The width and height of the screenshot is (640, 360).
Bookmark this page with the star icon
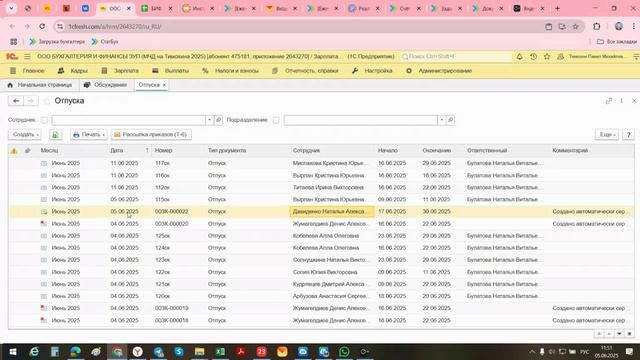pyautogui.click(x=576, y=27)
